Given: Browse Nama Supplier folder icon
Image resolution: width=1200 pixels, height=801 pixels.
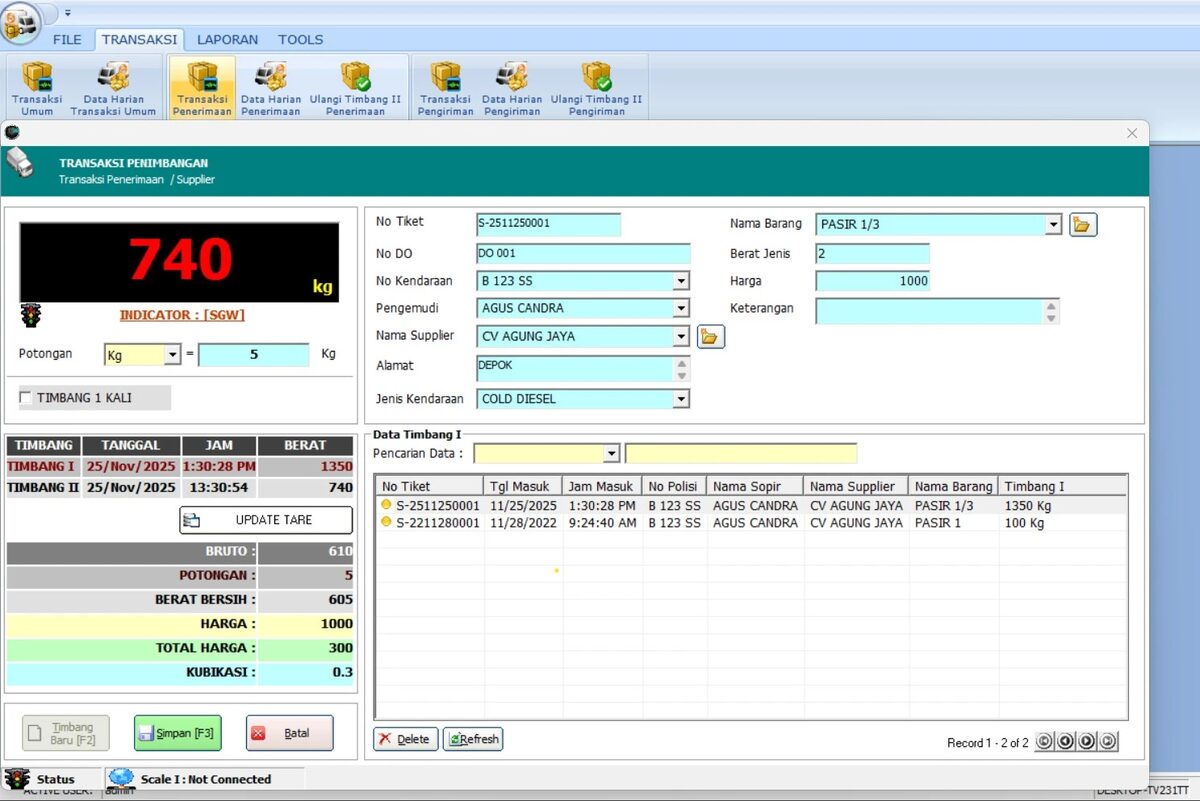Looking at the screenshot, I should pyautogui.click(x=710, y=337).
